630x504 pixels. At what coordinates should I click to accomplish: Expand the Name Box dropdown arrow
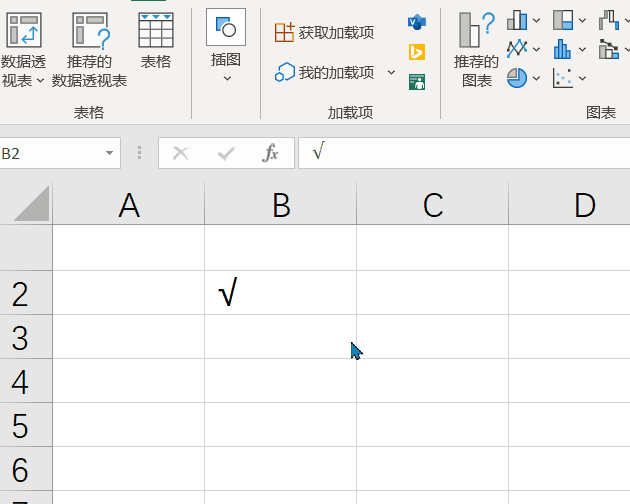109,153
